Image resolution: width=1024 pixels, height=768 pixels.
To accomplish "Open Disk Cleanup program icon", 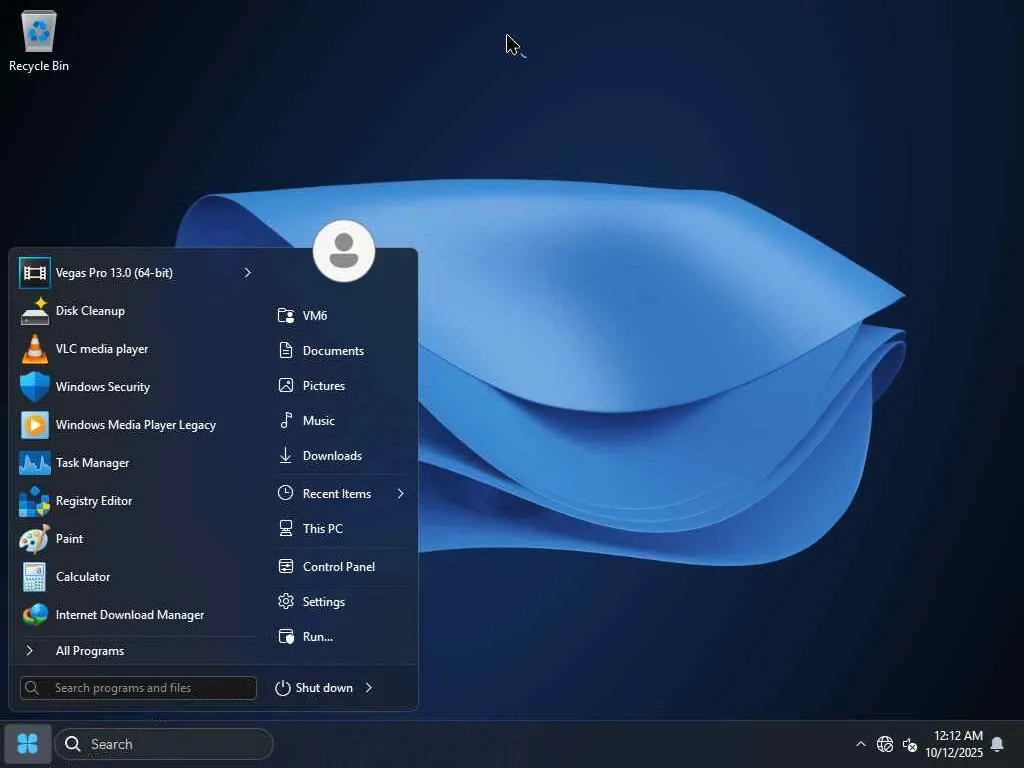I will coord(34,311).
